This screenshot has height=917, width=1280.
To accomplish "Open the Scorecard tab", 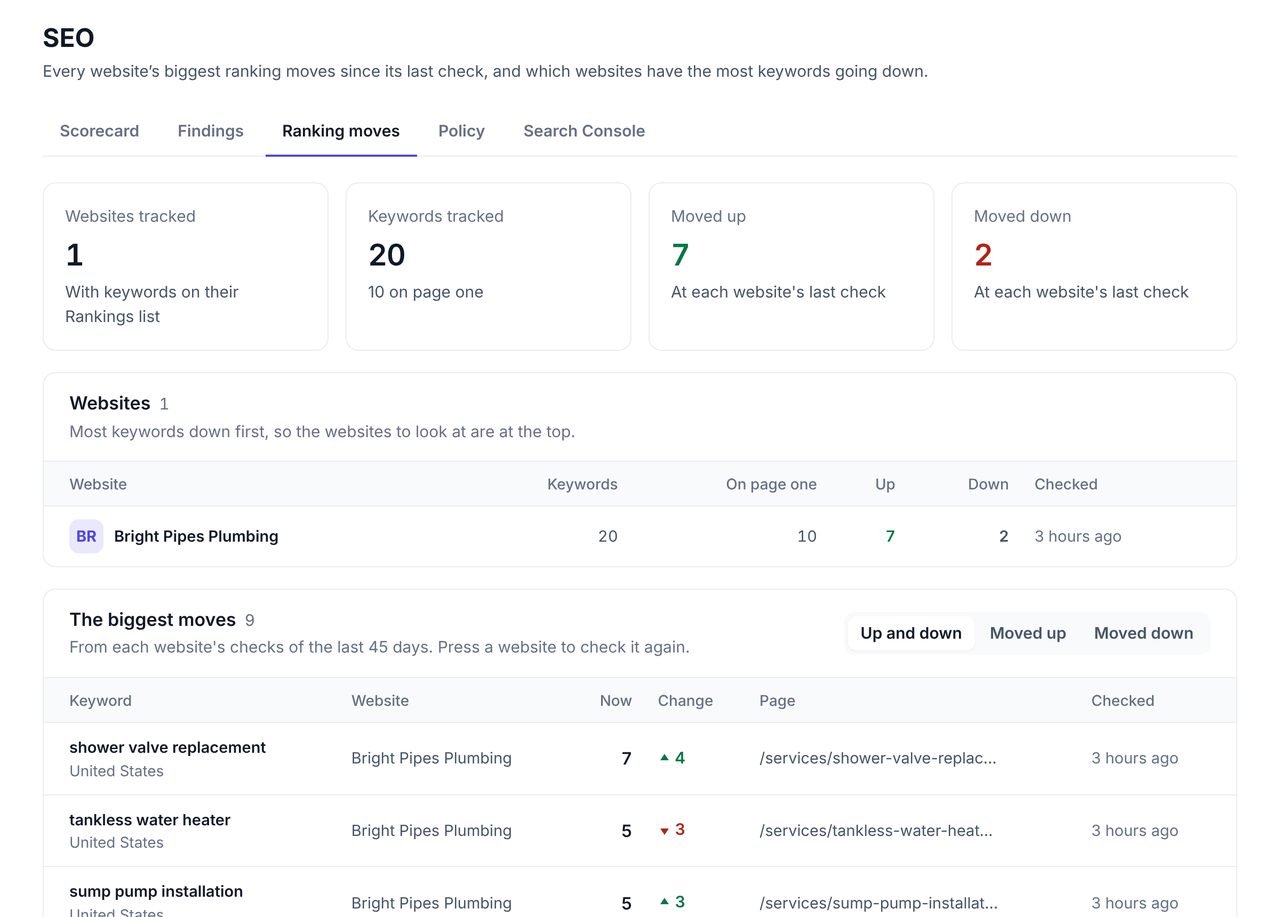I will tap(99, 131).
